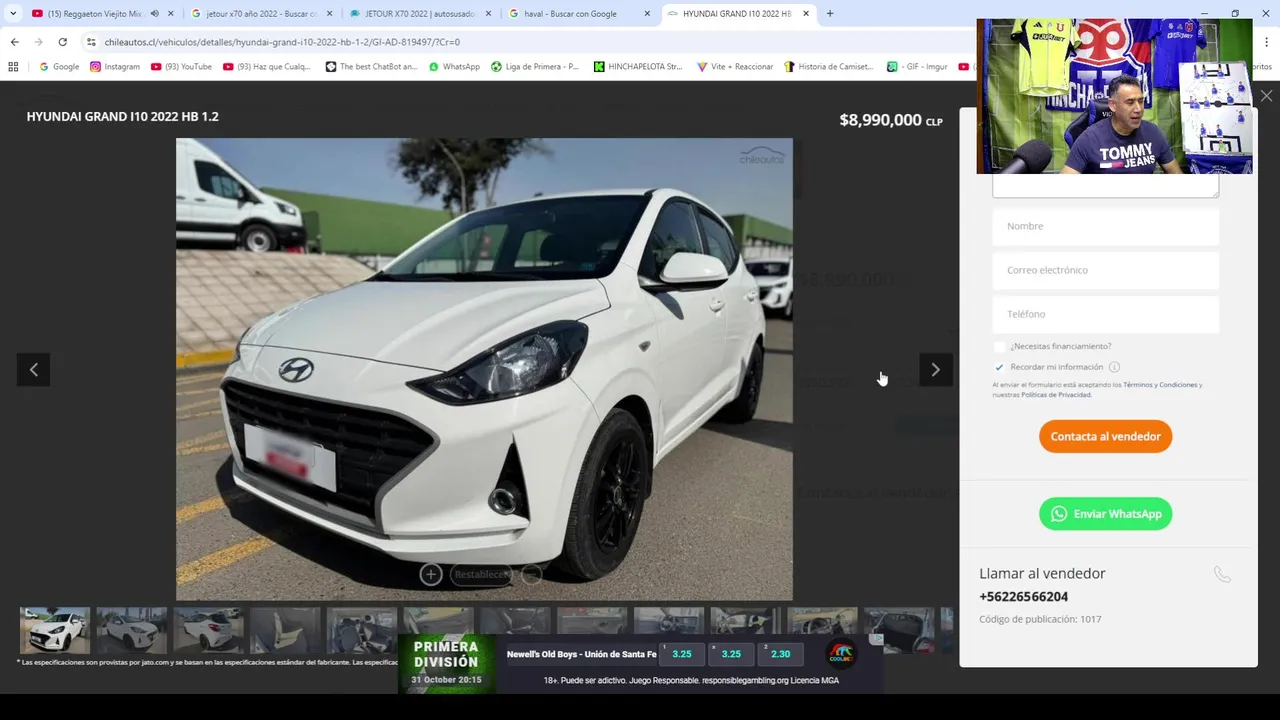The width and height of the screenshot is (1280, 720).
Task: Open the Liga de Primera bookmark
Action: coord(535,67)
